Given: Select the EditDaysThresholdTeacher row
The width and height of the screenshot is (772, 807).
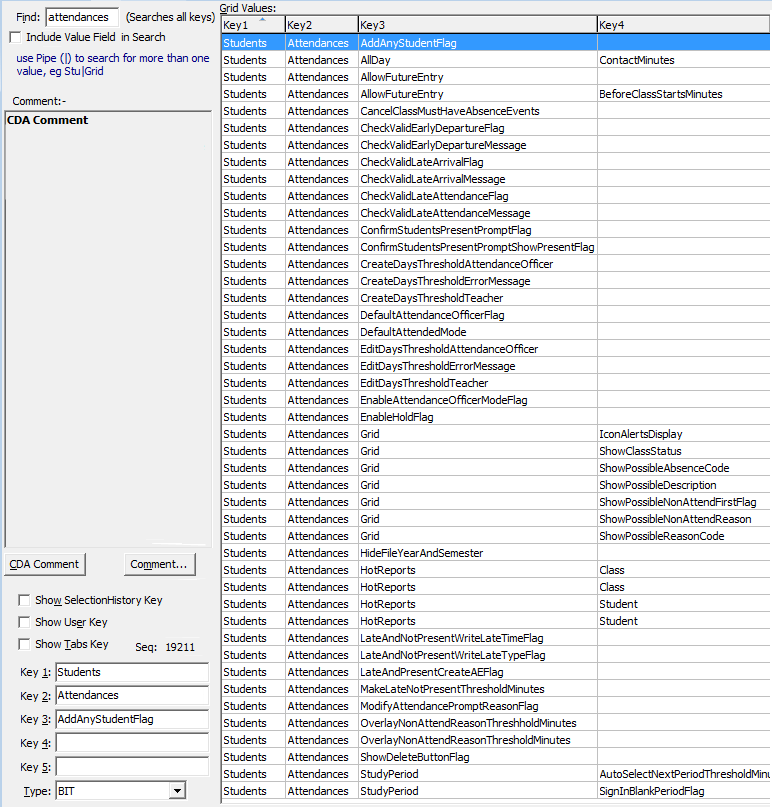Looking at the screenshot, I should pyautogui.click(x=496, y=382).
